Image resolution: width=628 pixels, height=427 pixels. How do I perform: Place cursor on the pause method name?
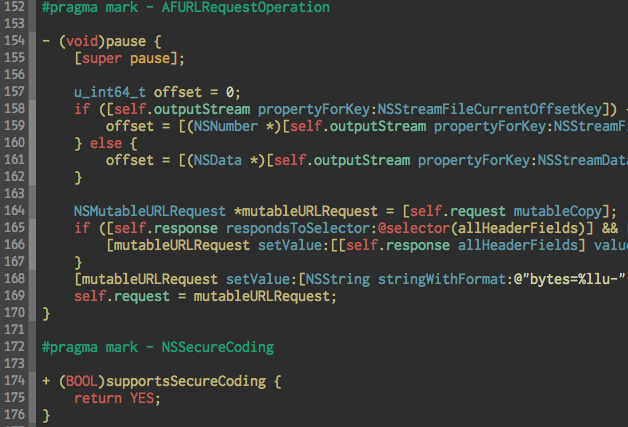(x=126, y=42)
